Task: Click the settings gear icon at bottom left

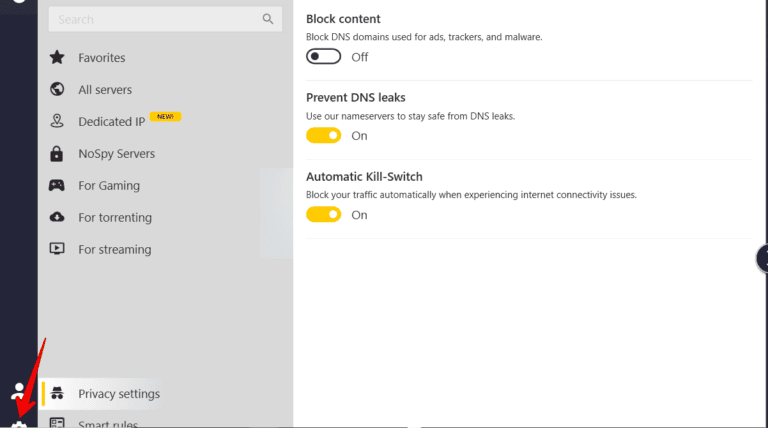Action: pos(19,422)
